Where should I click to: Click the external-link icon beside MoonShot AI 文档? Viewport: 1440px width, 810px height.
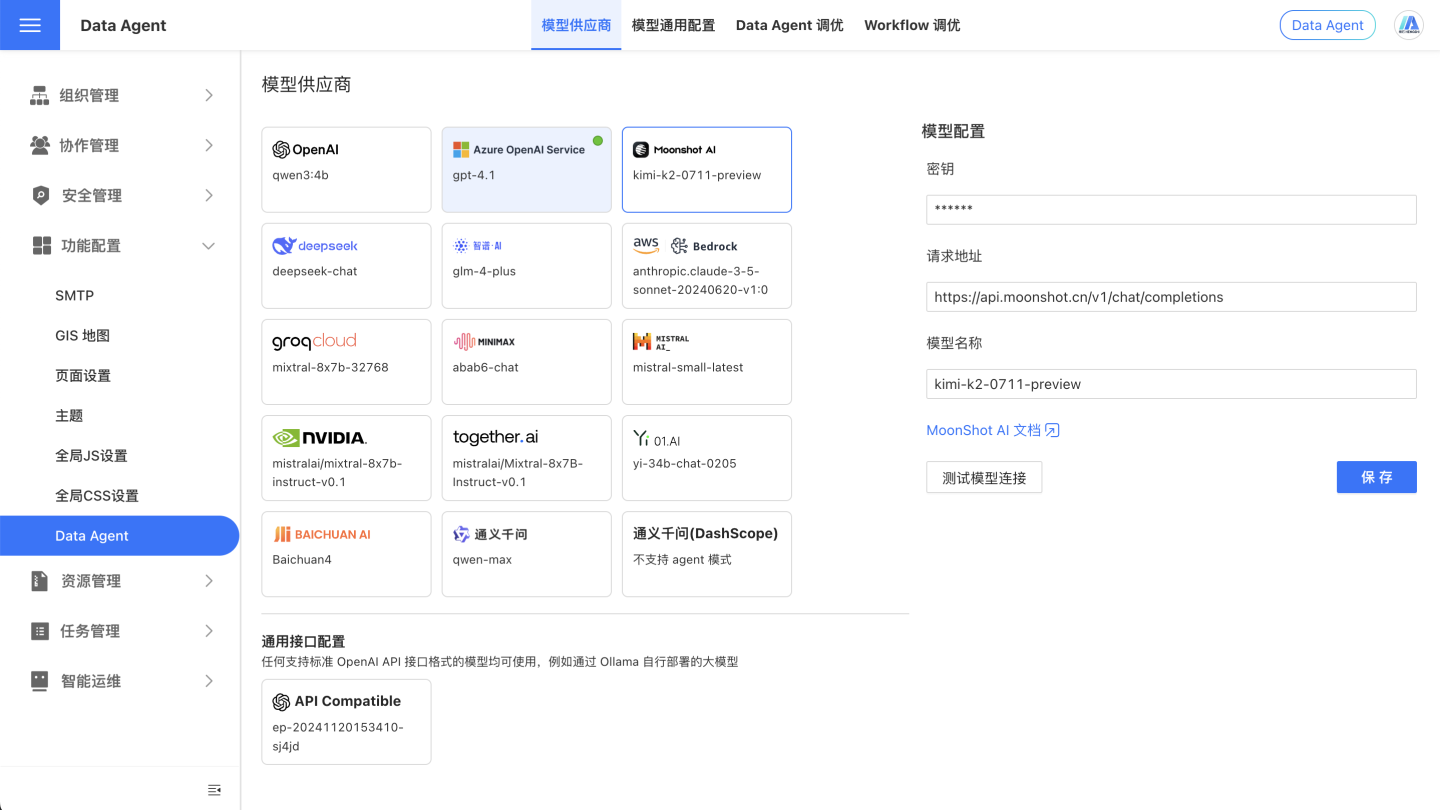[x=1051, y=429]
